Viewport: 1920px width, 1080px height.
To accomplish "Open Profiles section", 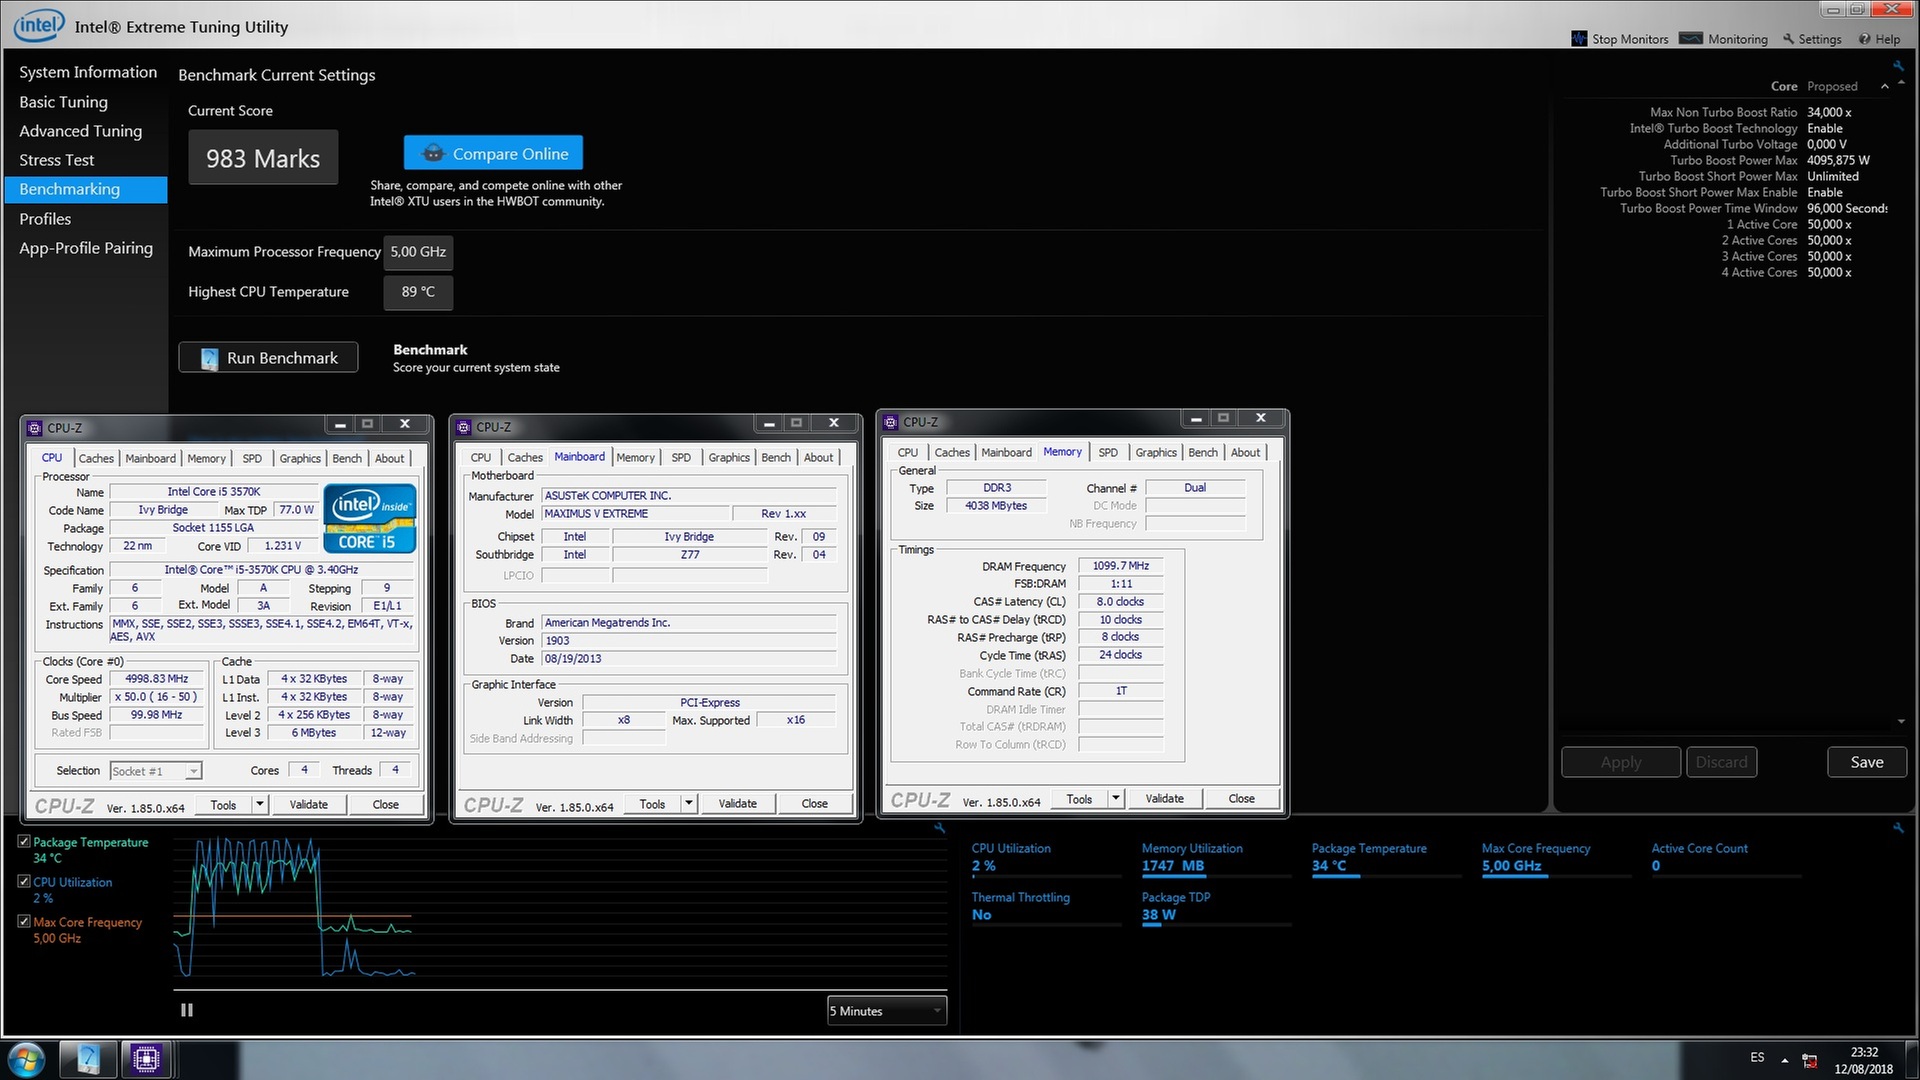I will [x=45, y=219].
